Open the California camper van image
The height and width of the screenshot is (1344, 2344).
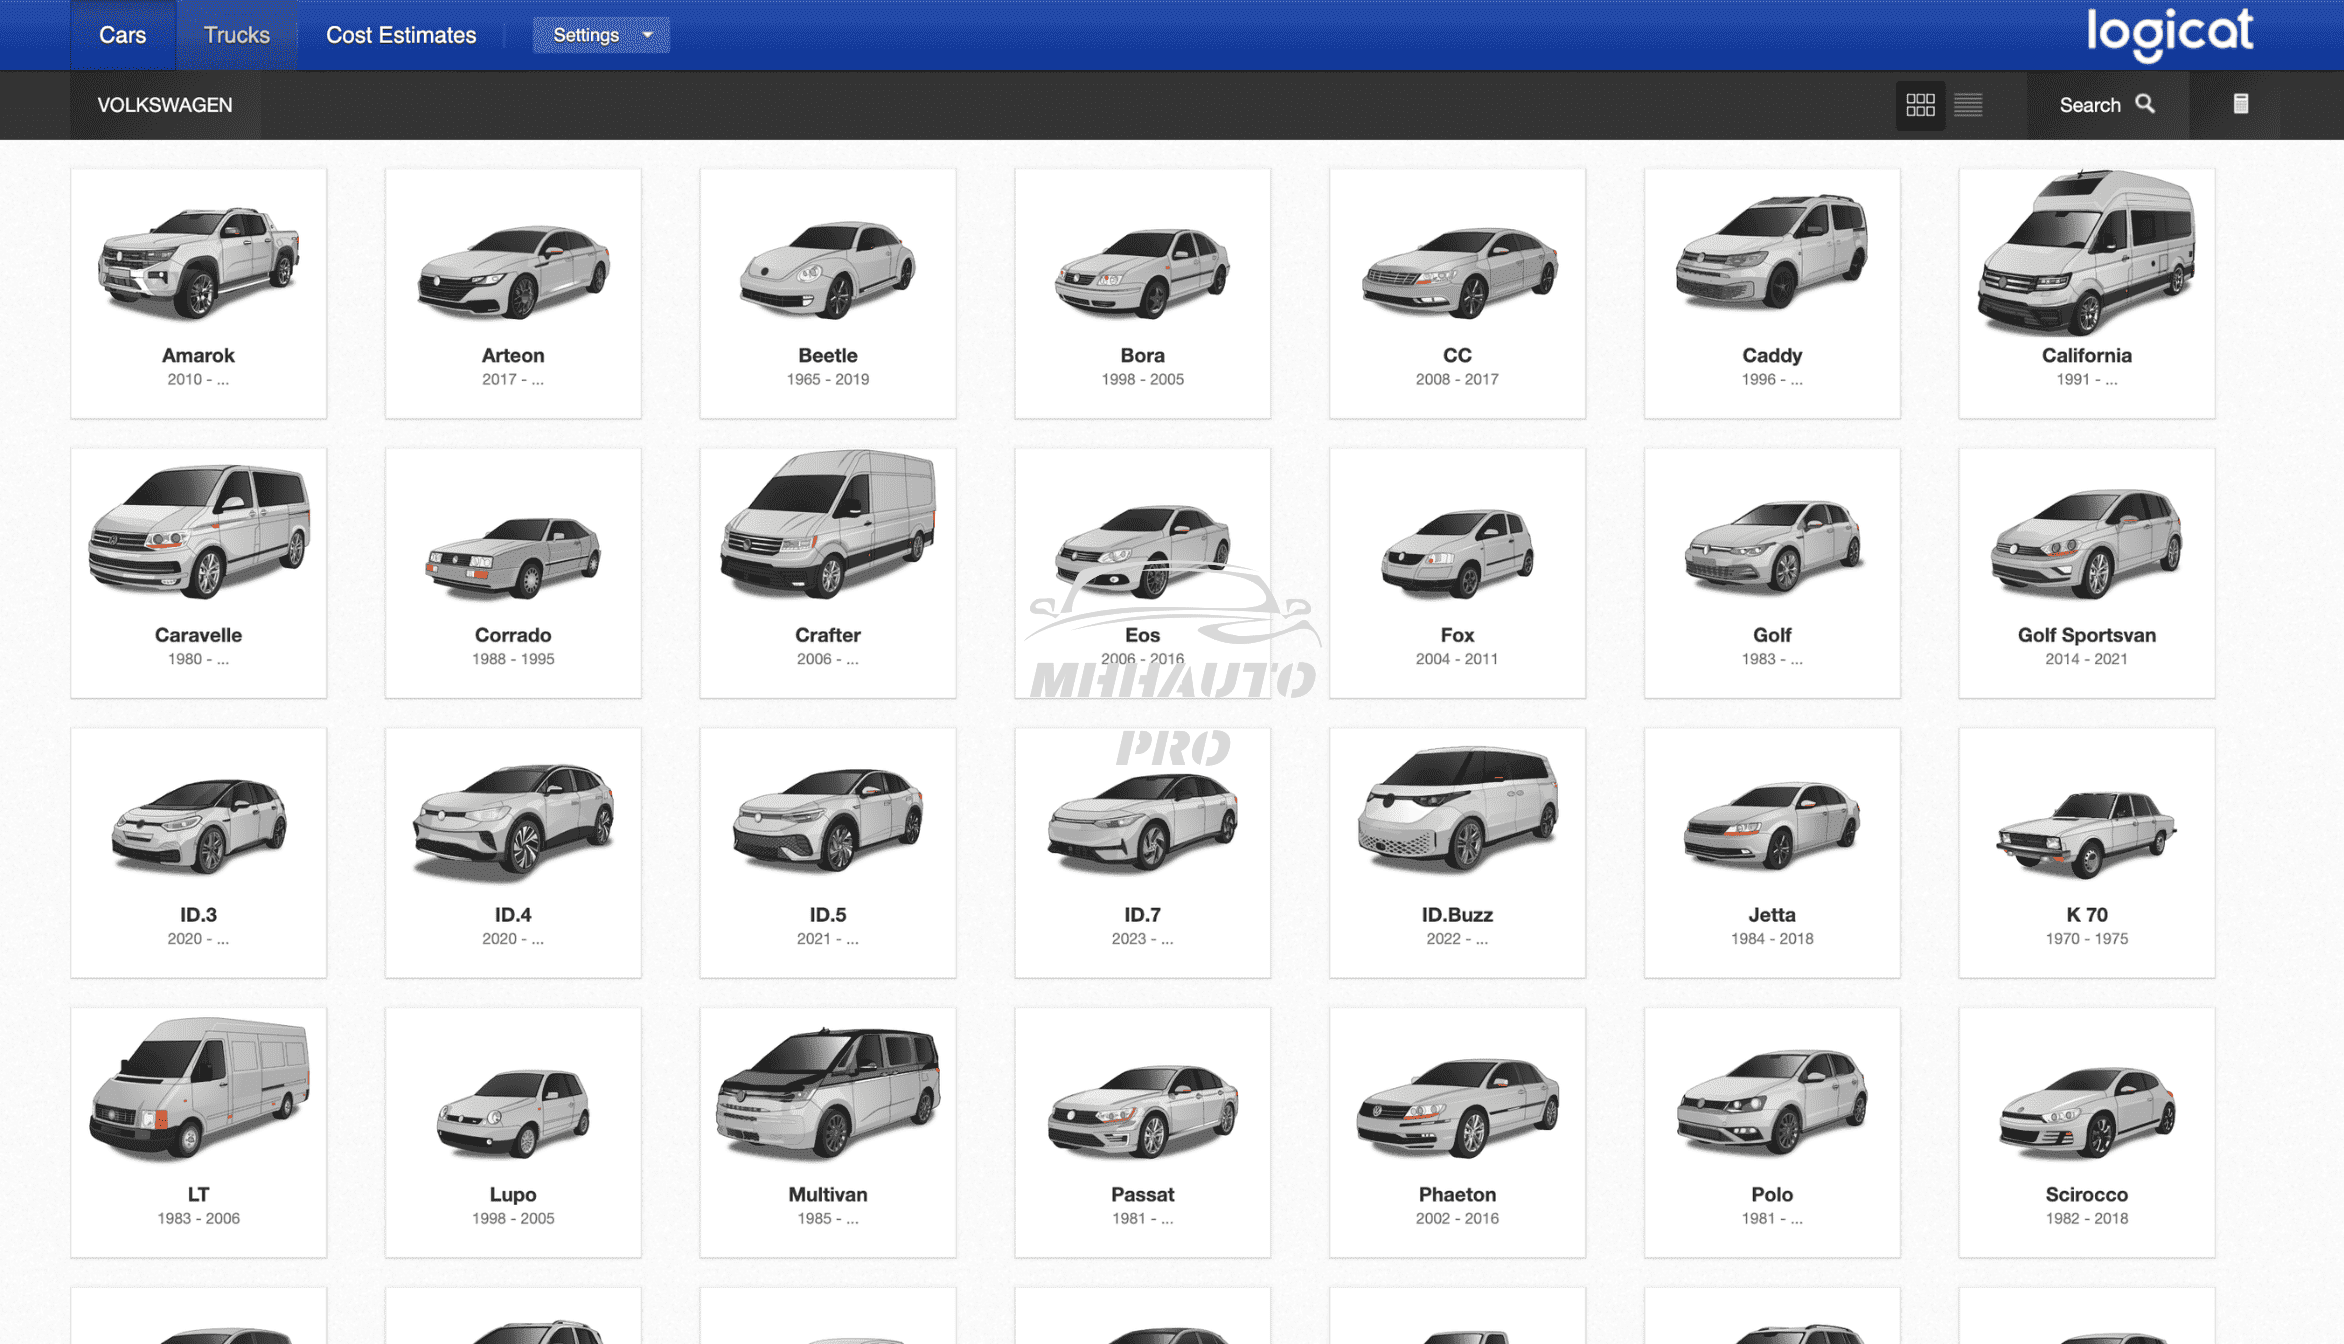[x=2086, y=253]
